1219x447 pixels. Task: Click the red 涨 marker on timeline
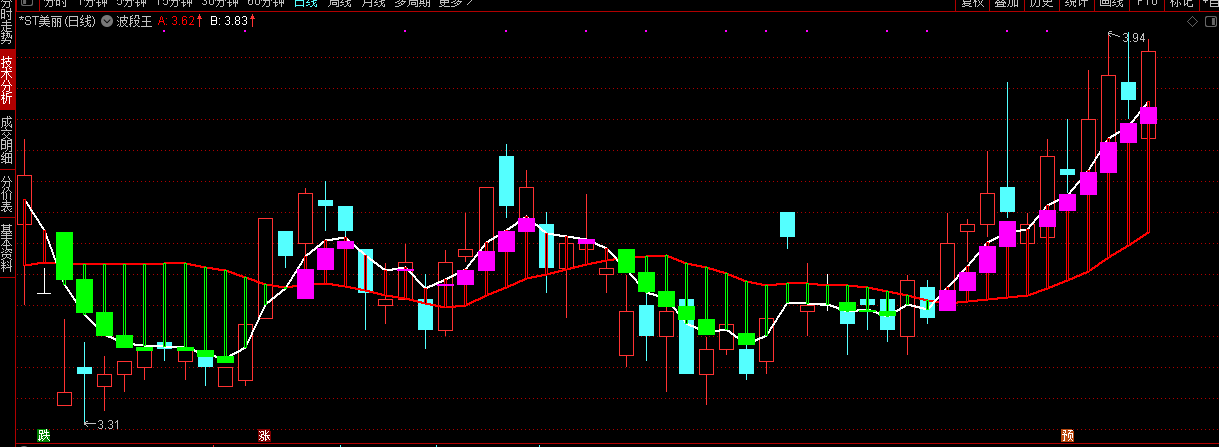265,436
